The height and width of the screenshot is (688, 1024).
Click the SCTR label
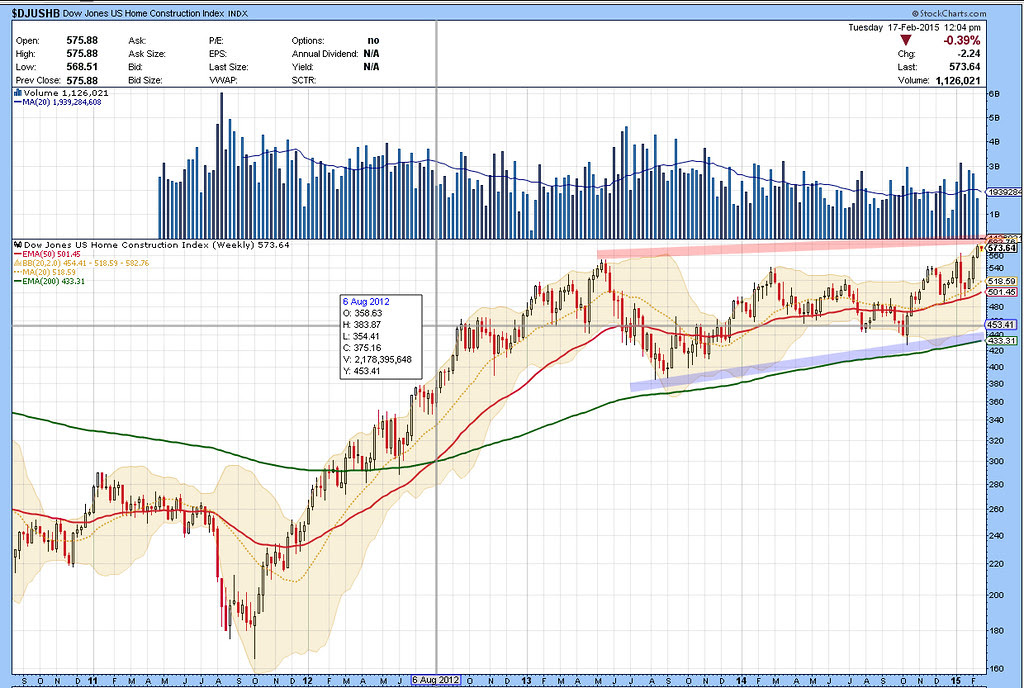tap(304, 80)
